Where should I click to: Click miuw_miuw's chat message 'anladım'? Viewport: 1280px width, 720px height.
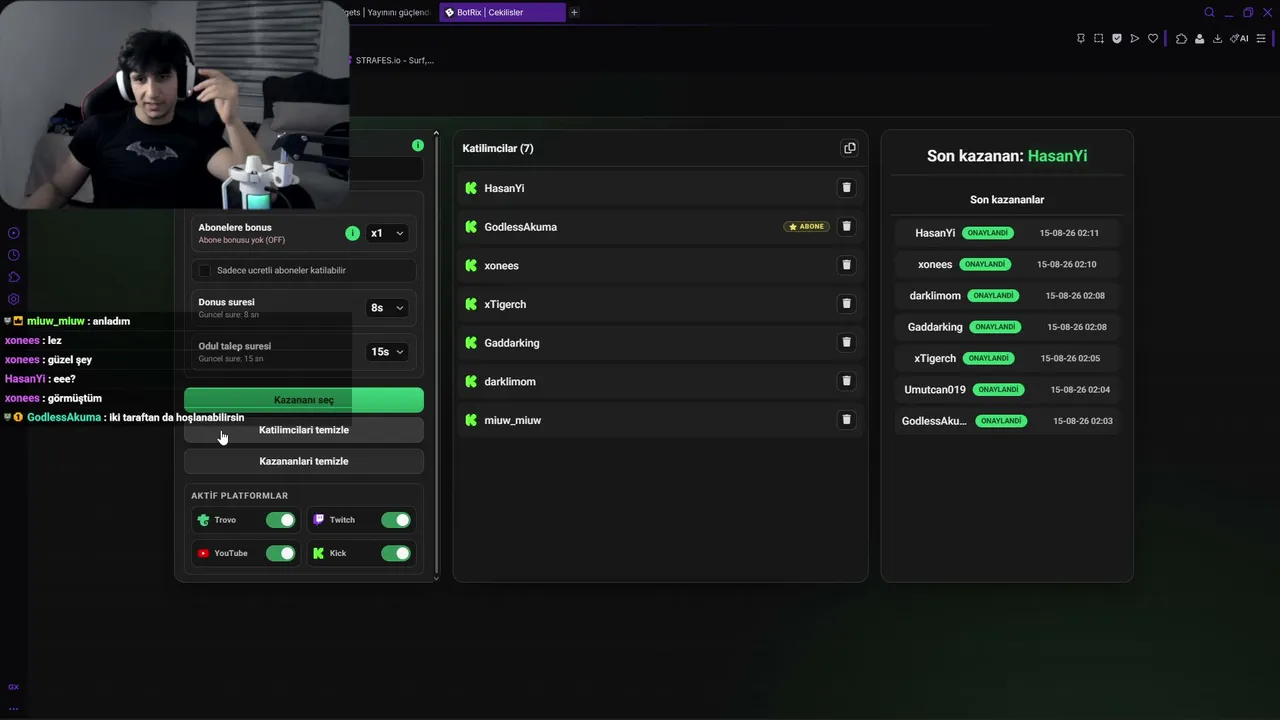tap(111, 321)
